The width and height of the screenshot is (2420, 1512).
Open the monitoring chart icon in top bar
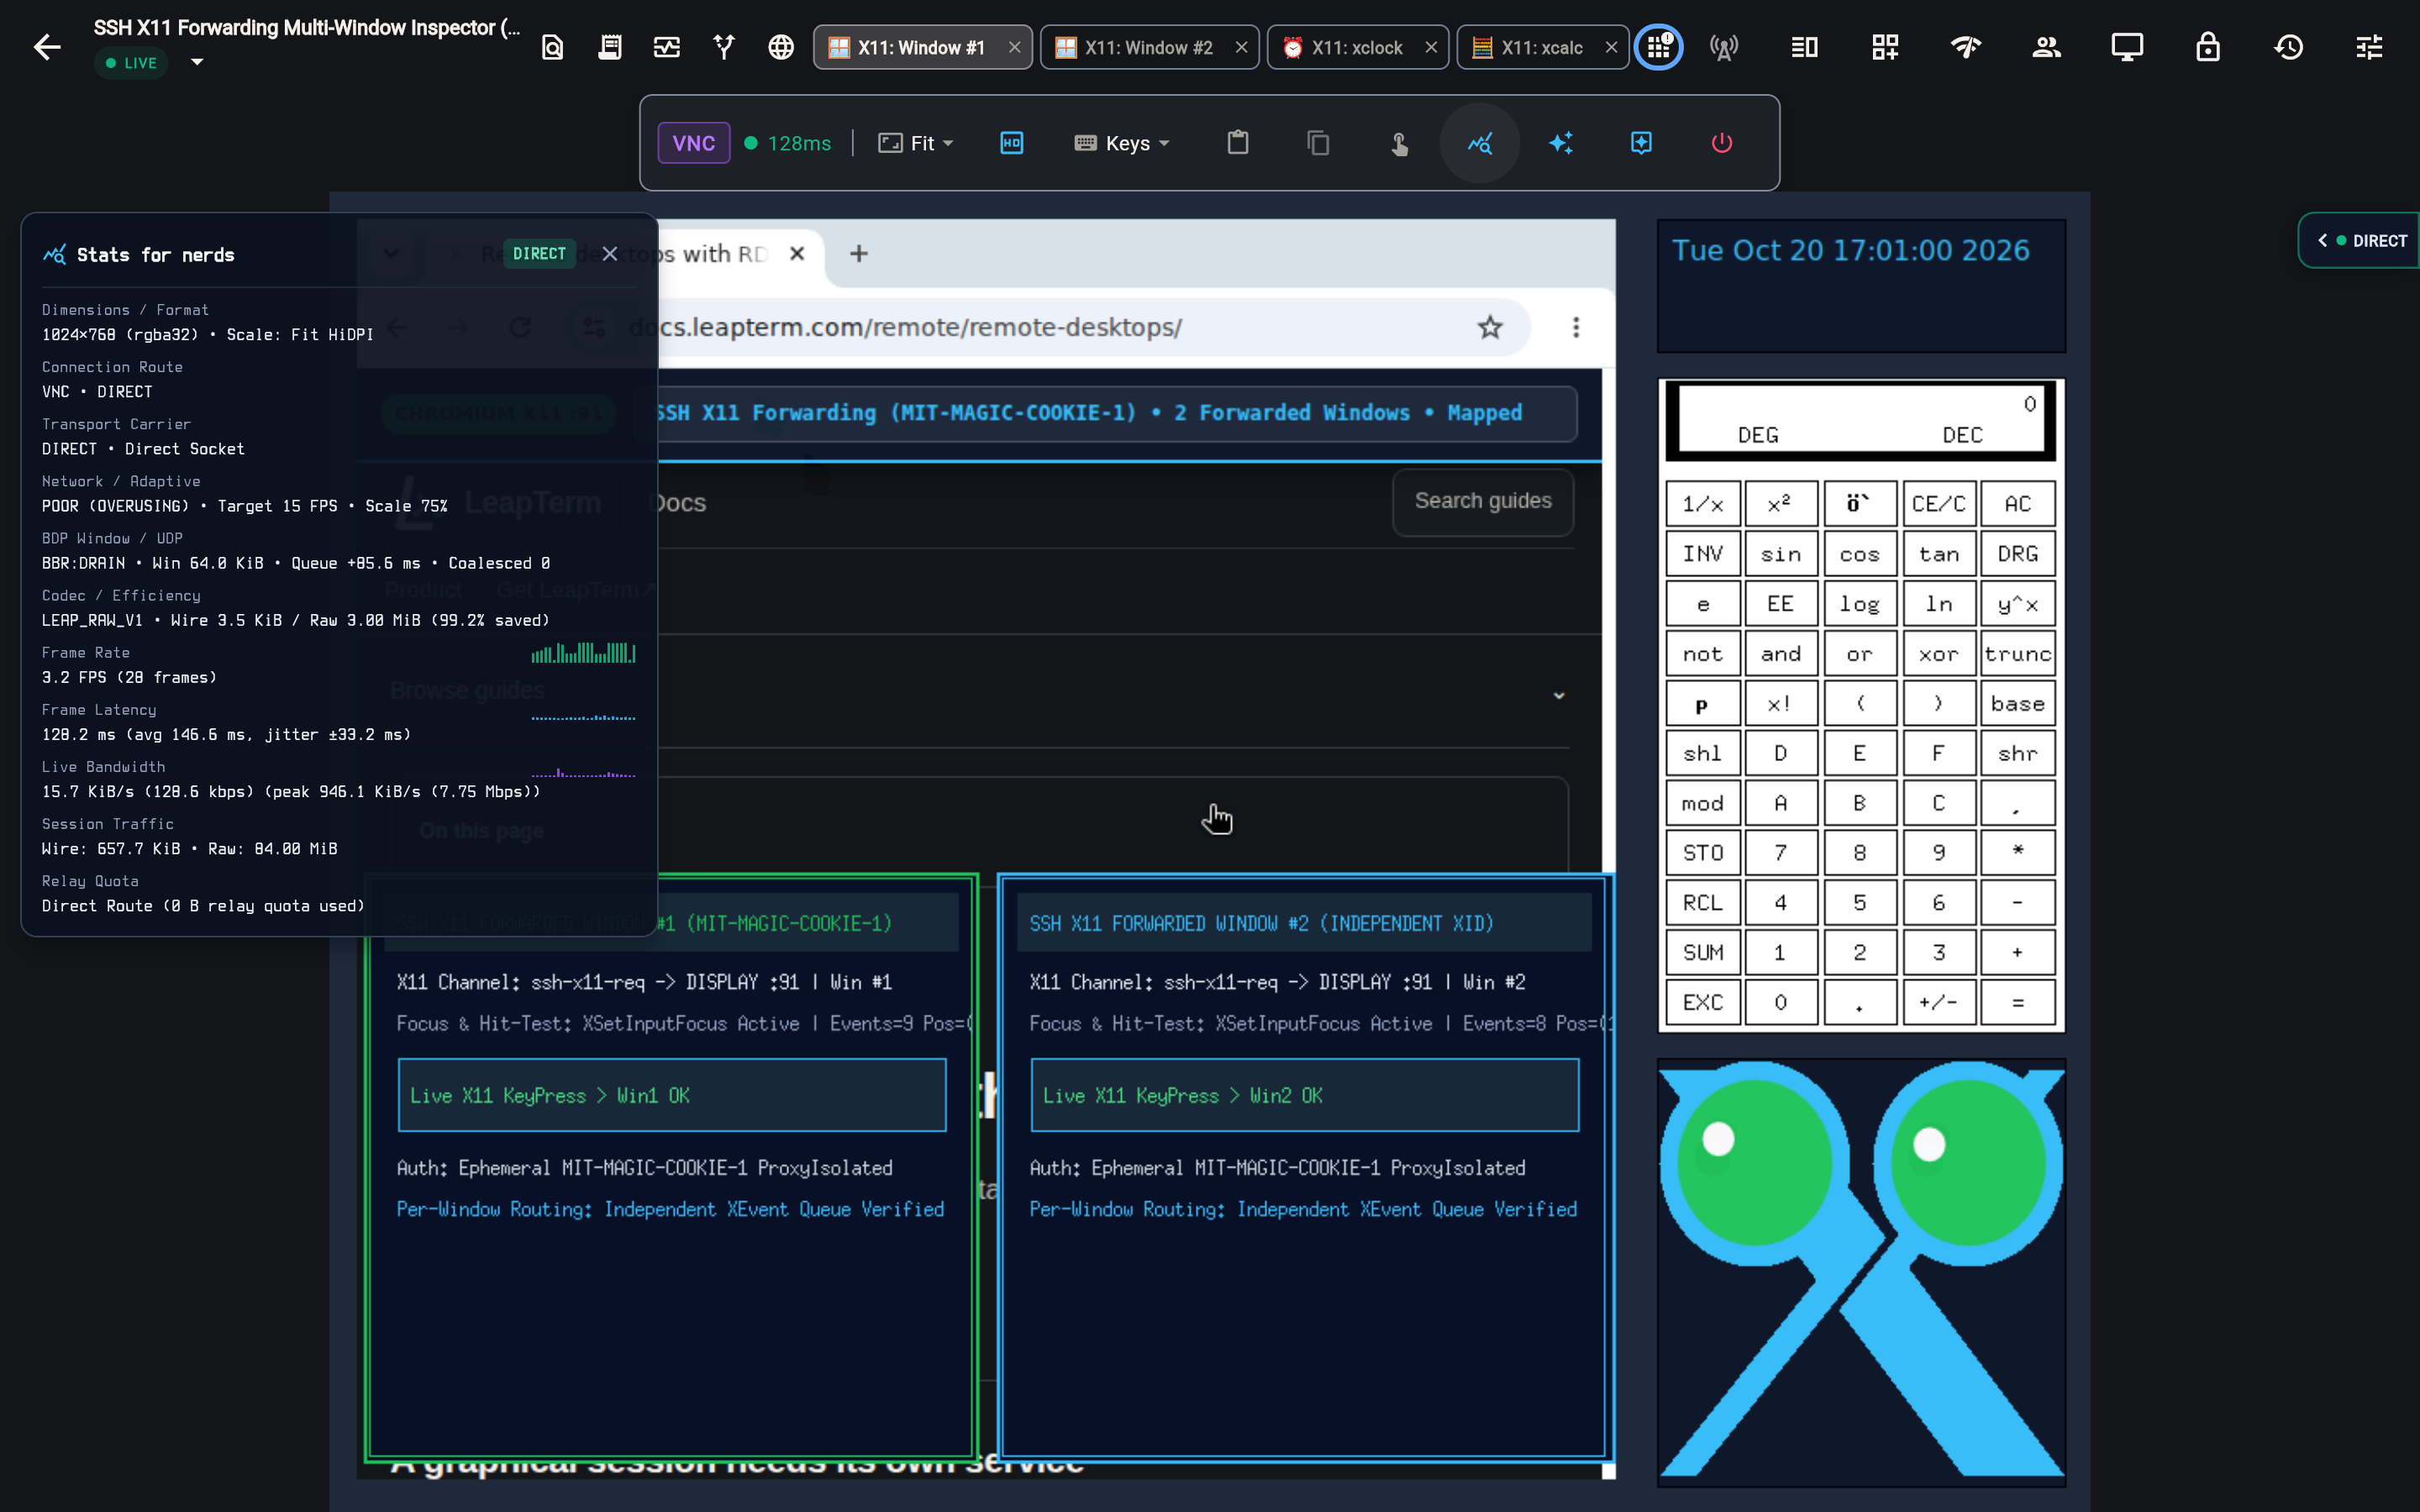coord(667,47)
